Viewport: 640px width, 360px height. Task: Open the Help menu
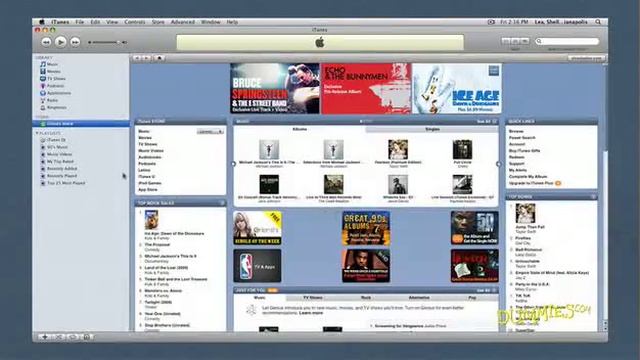[x=232, y=22]
